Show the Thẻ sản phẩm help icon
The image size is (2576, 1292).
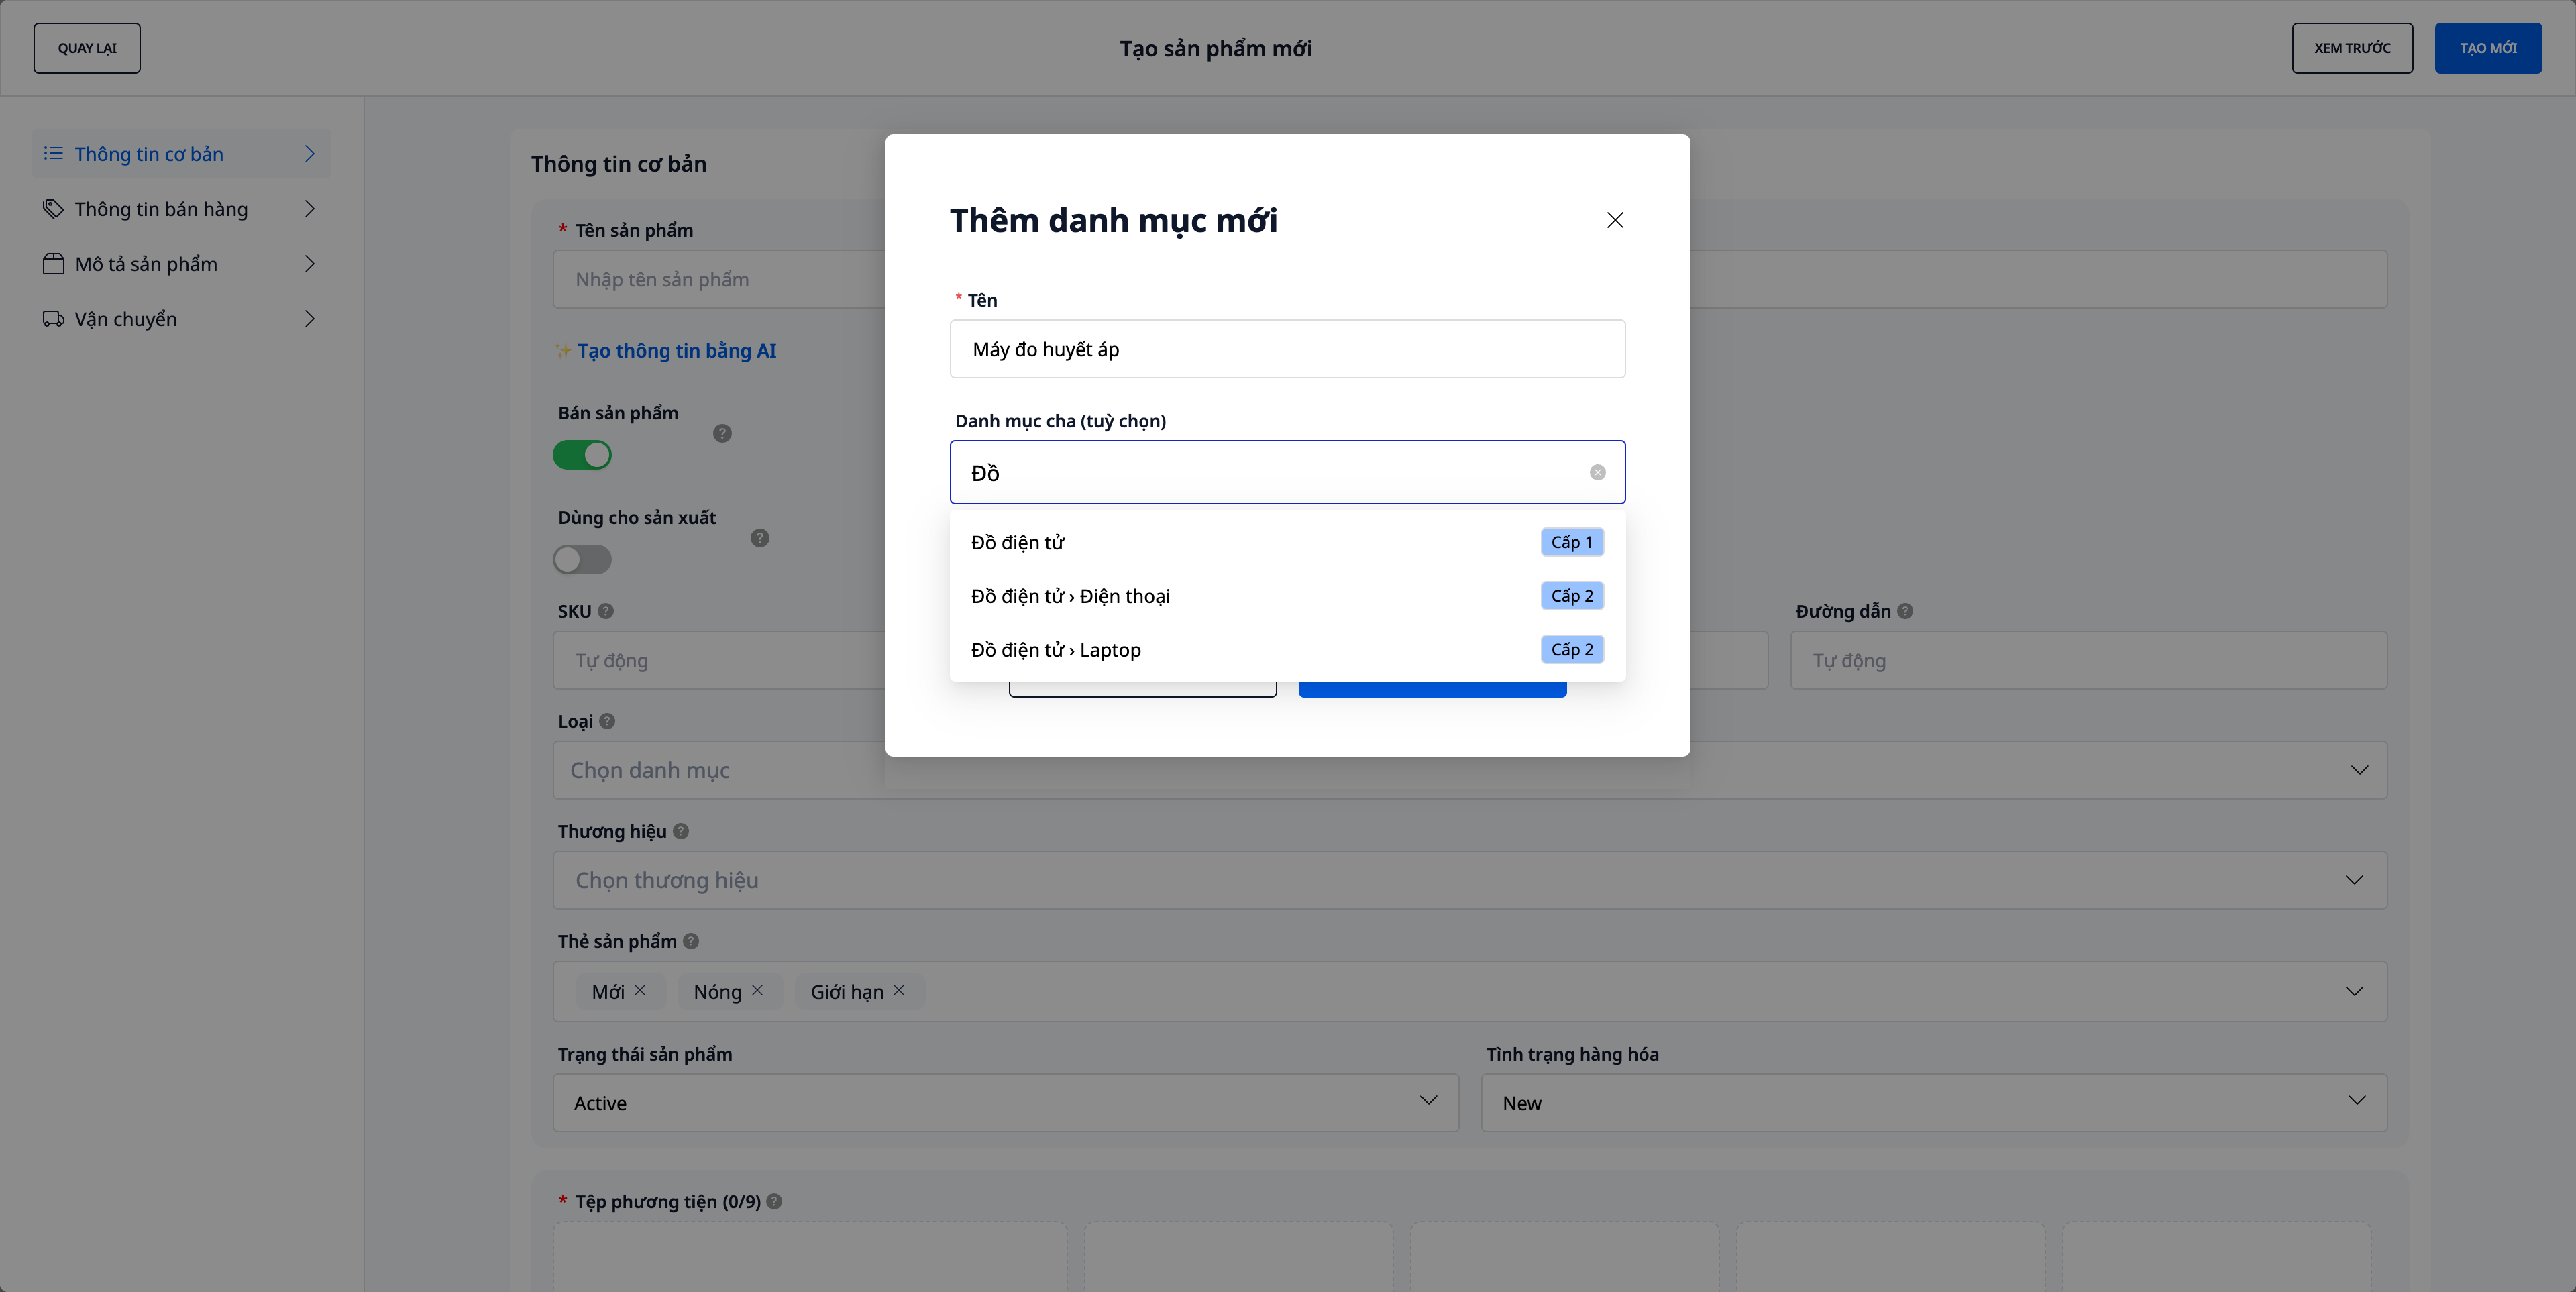tap(691, 941)
